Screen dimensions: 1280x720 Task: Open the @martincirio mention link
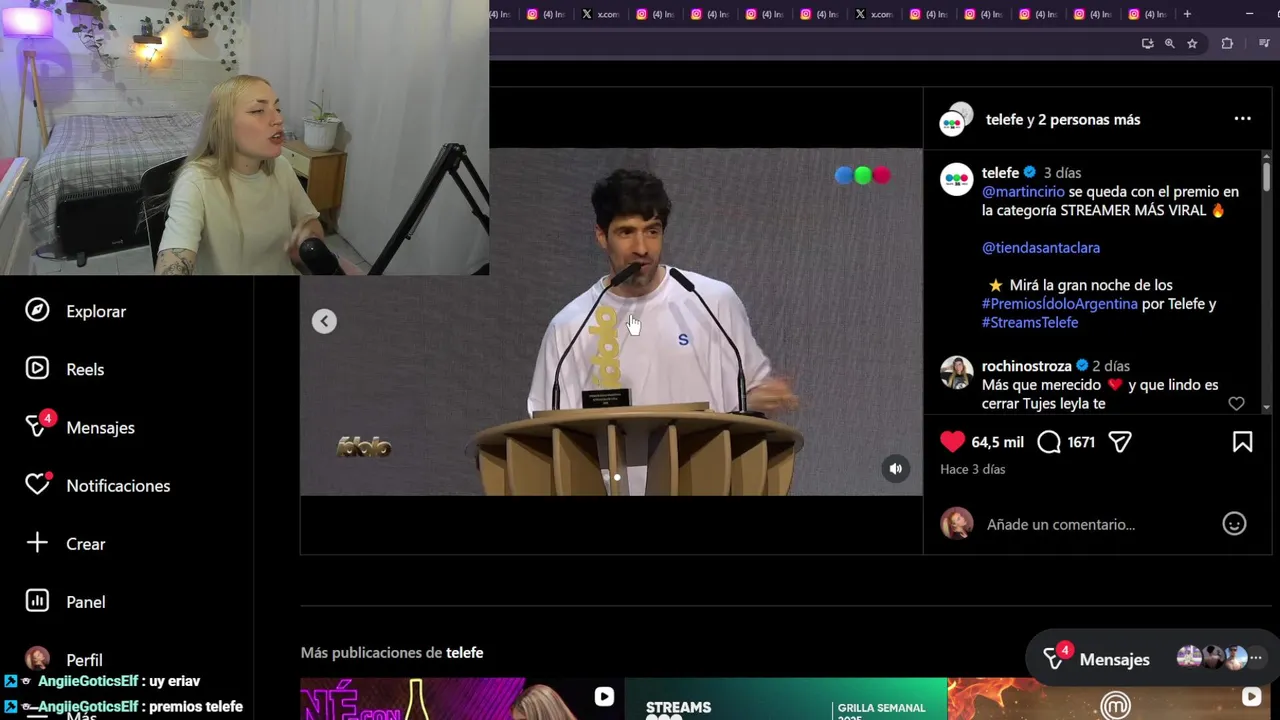(1023, 191)
